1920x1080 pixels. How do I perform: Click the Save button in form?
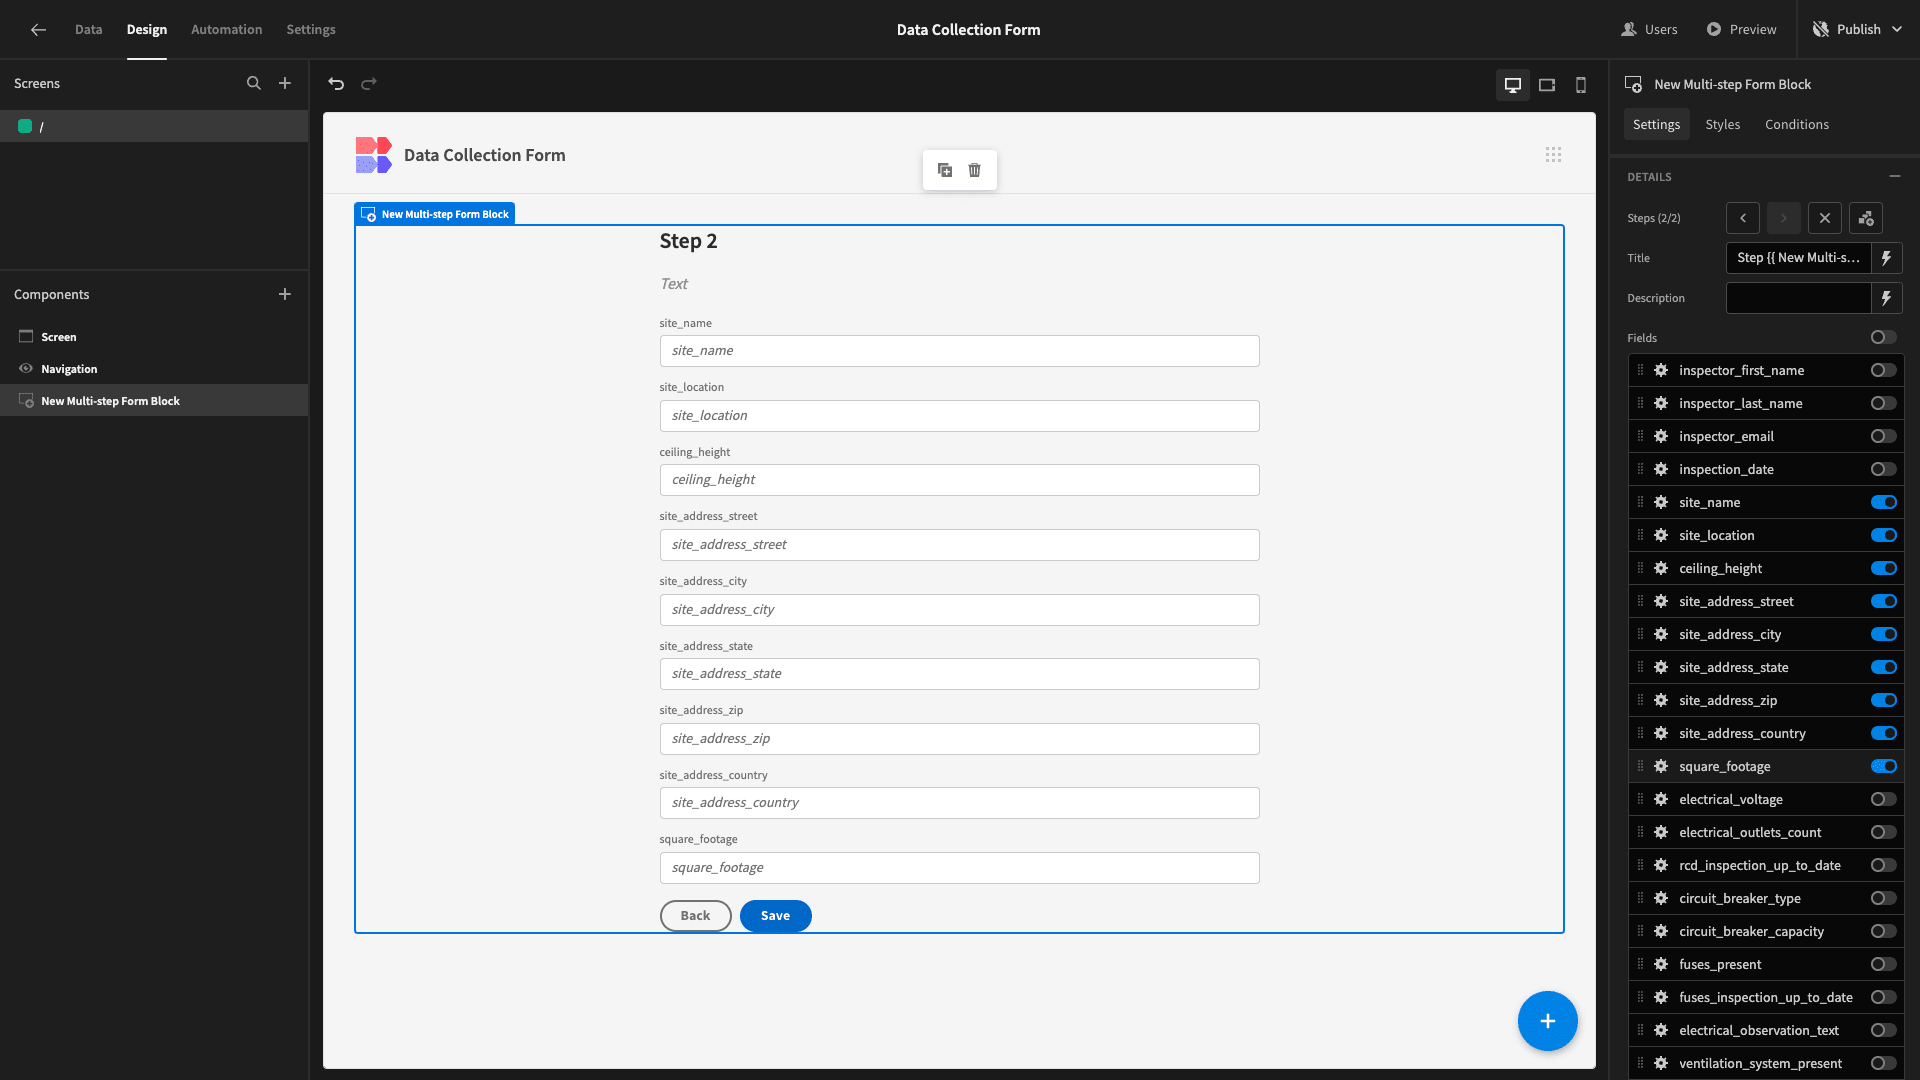tap(775, 916)
